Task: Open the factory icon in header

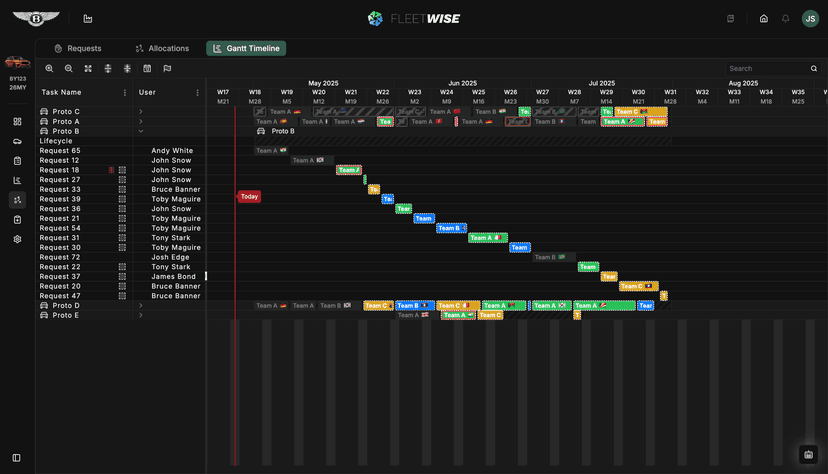Action: click(x=88, y=18)
